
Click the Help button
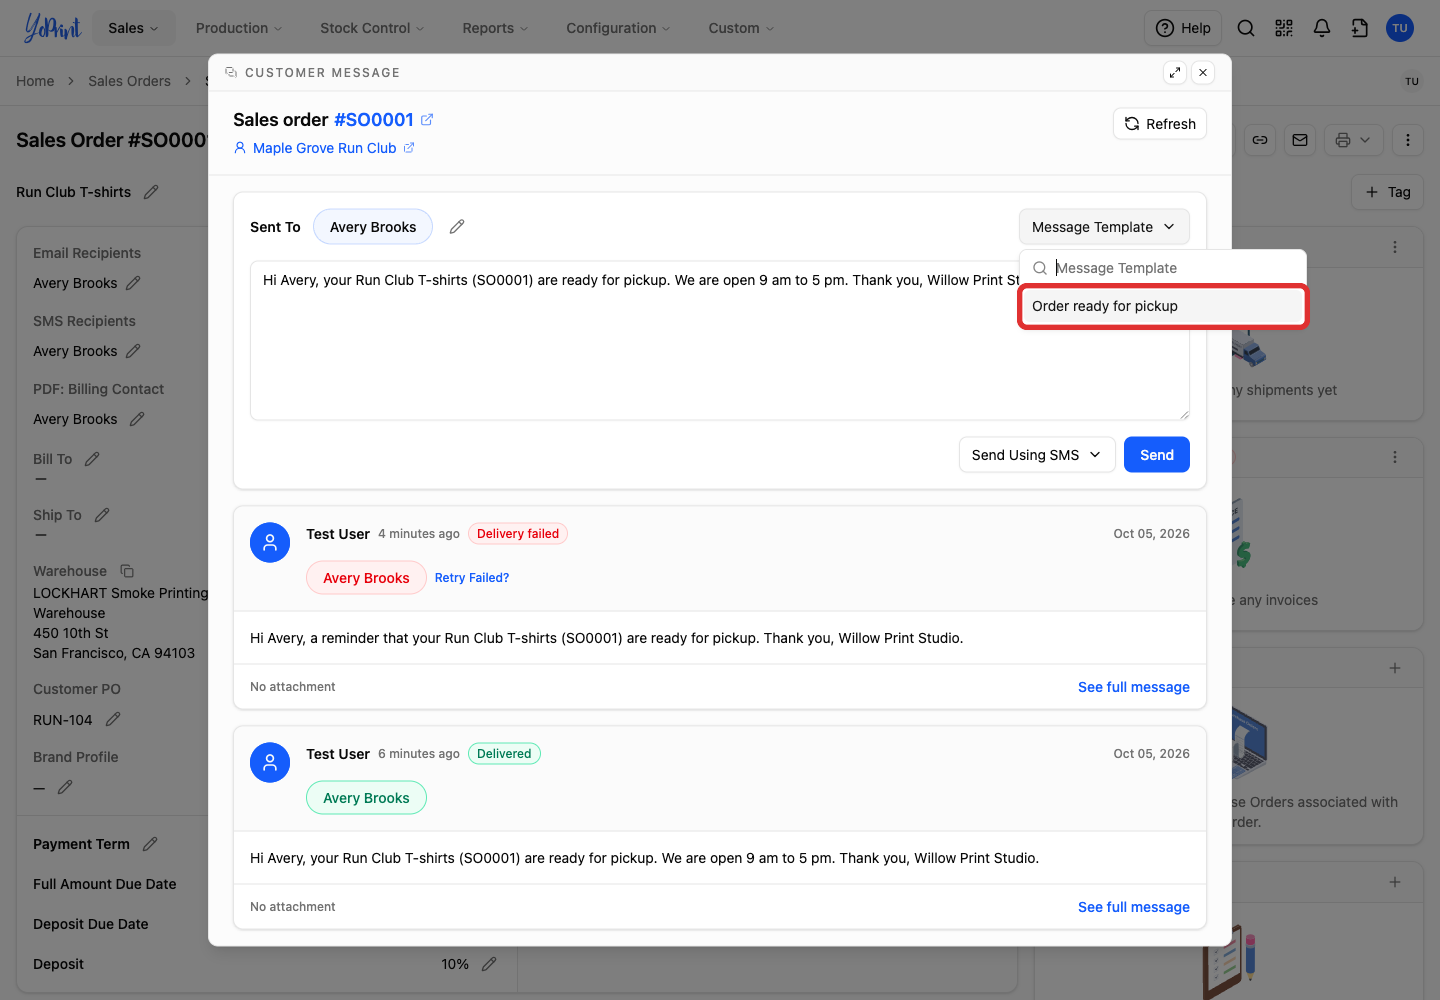1183,28
